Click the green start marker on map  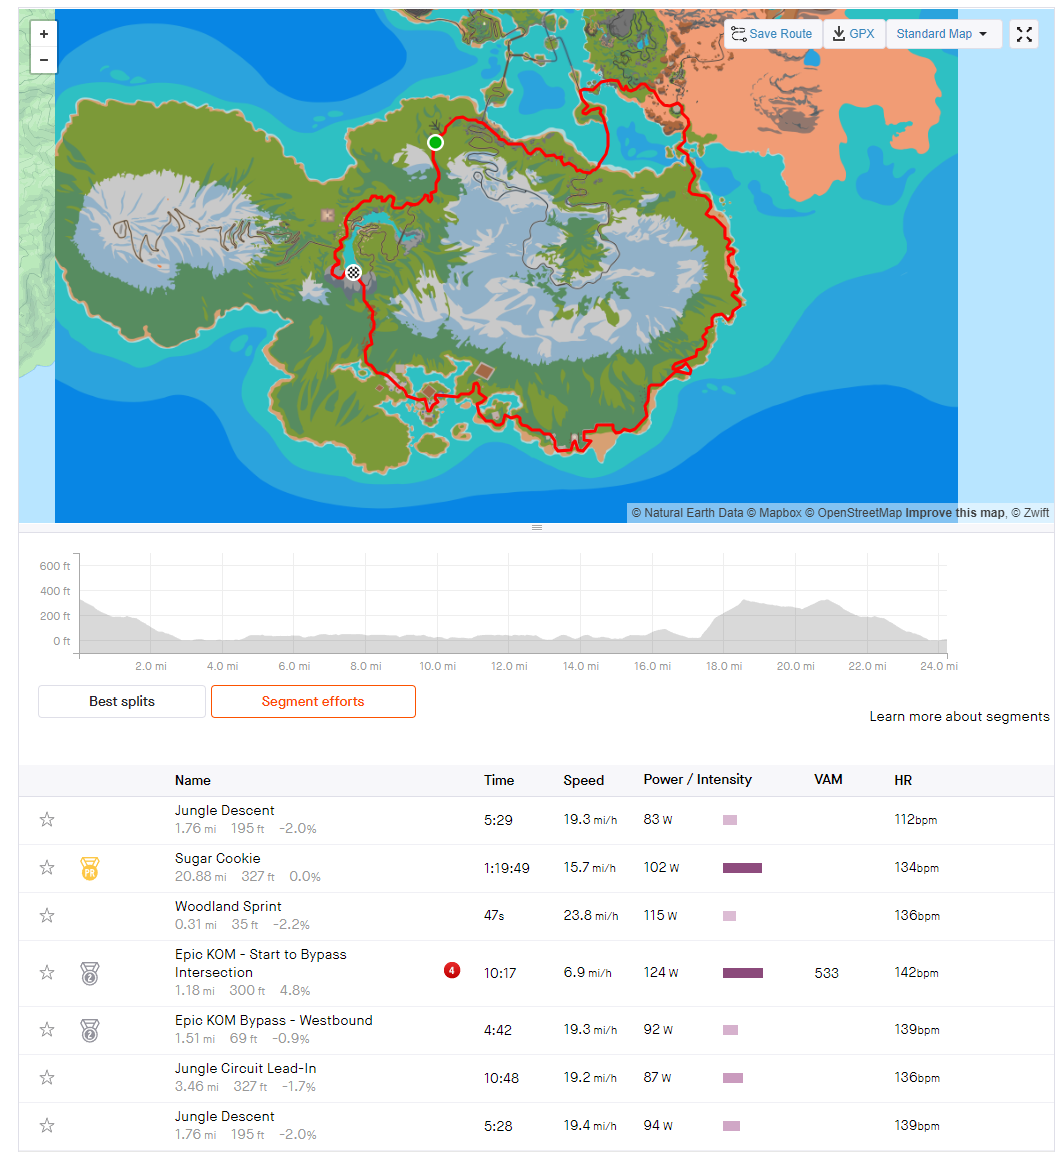click(x=435, y=143)
